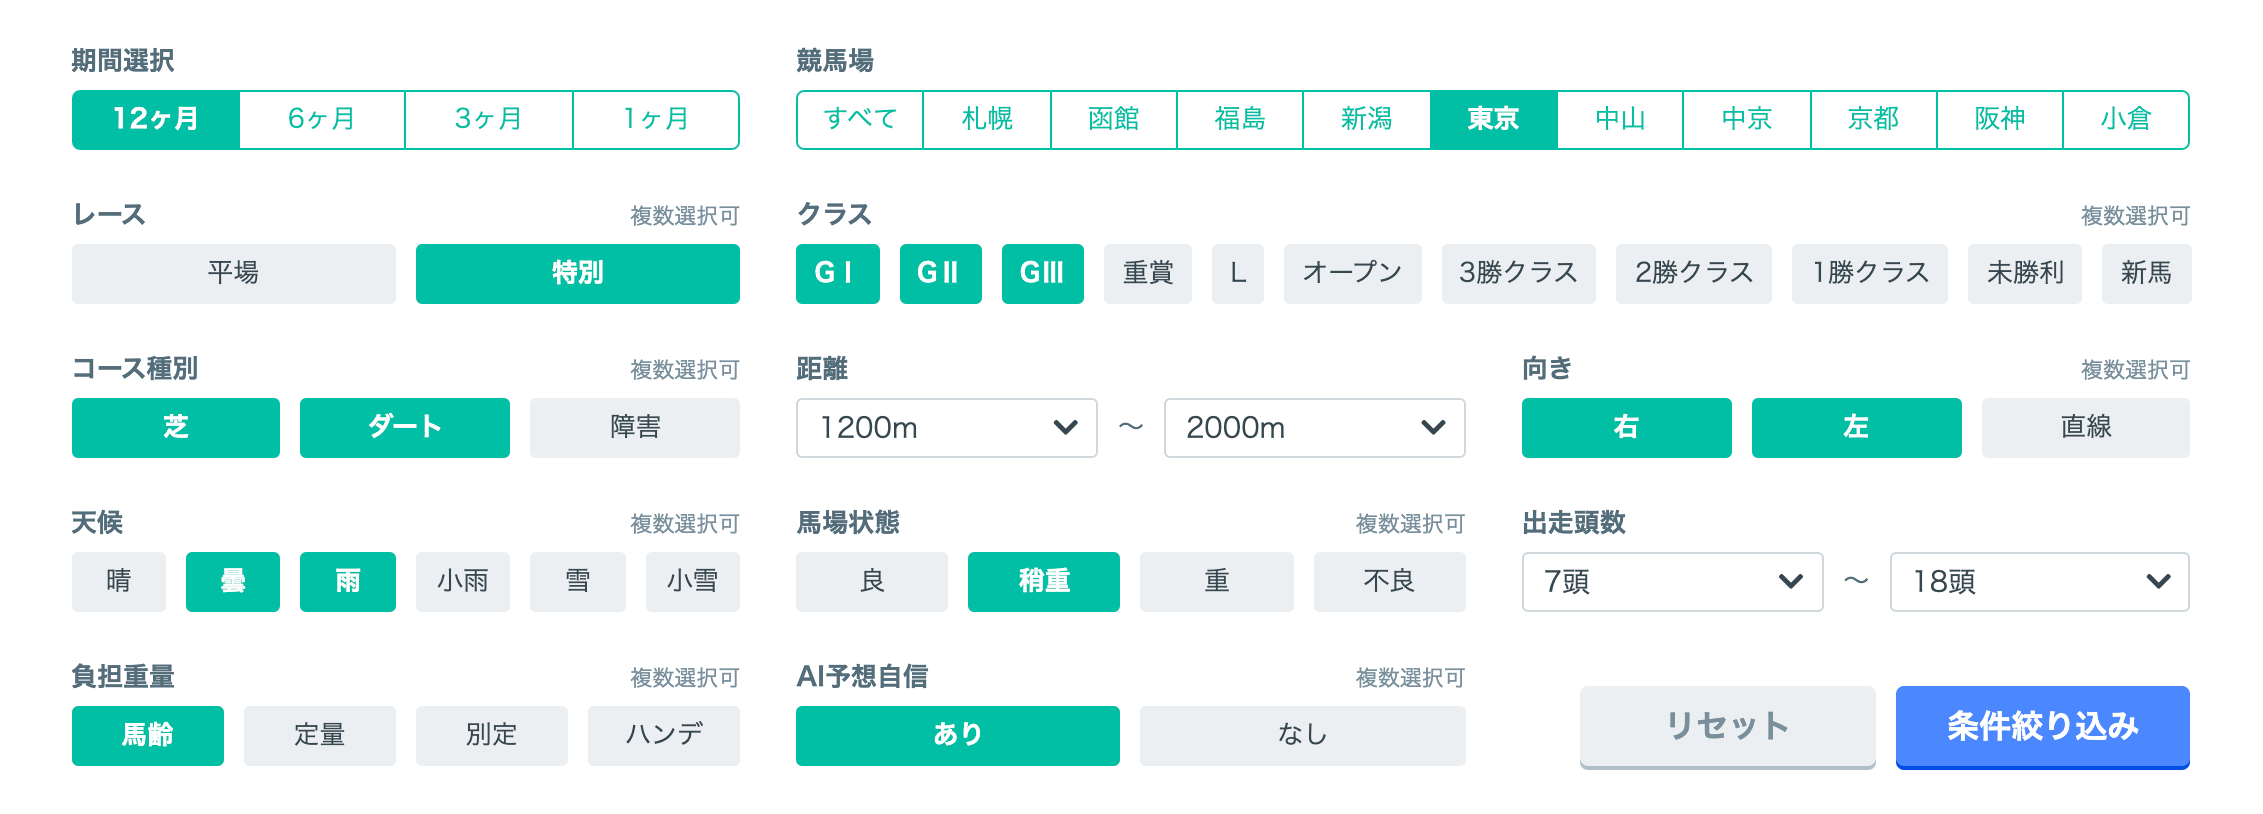2263x814 pixels.
Task: Expand the 18頭 maximum runners dropdown
Action: pos(2039,582)
